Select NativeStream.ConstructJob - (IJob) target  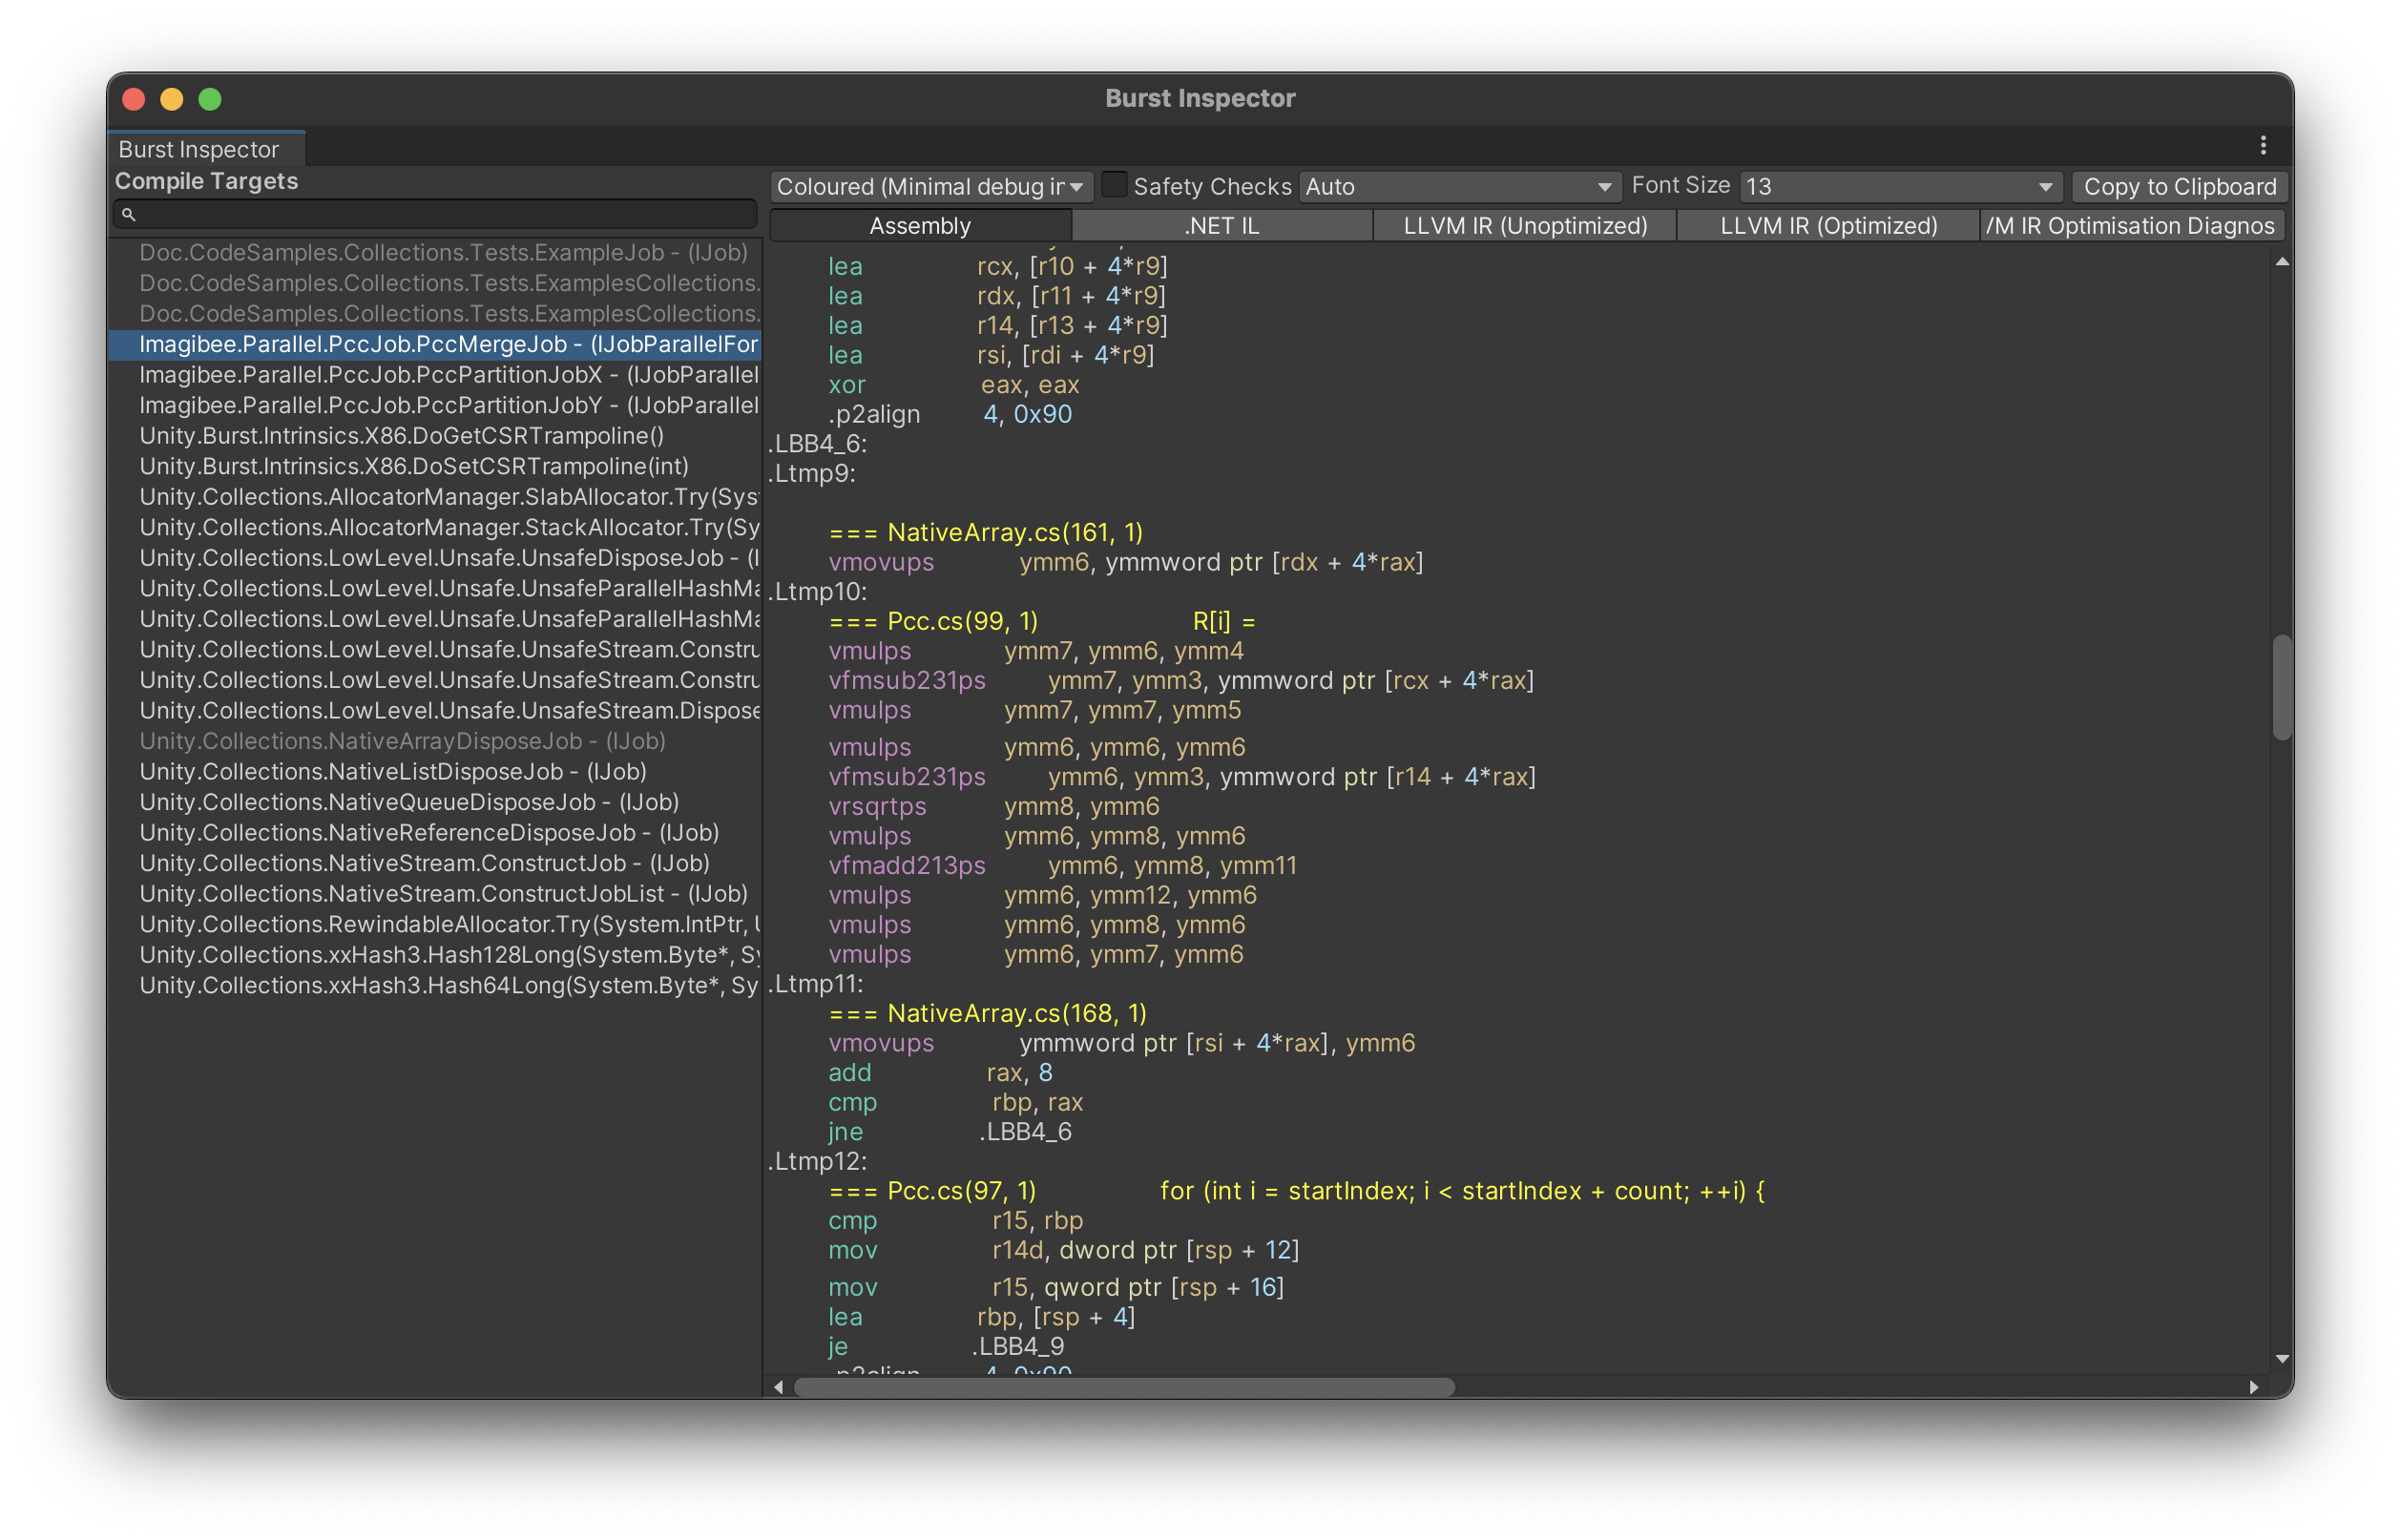click(435, 863)
